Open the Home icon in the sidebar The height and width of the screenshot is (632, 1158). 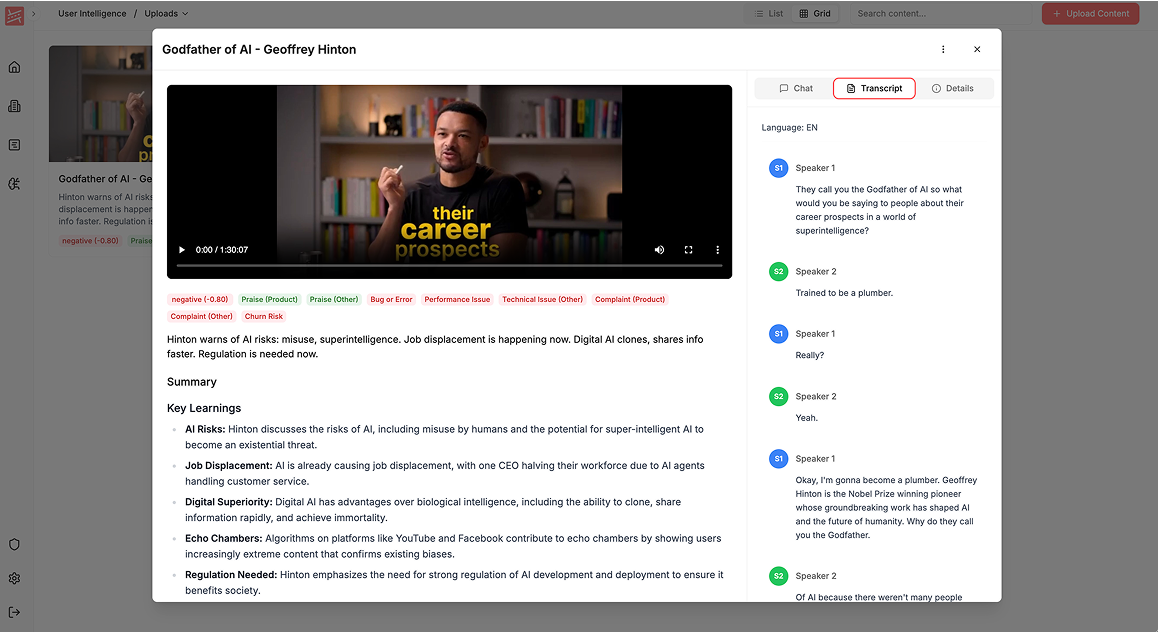tap(14, 66)
